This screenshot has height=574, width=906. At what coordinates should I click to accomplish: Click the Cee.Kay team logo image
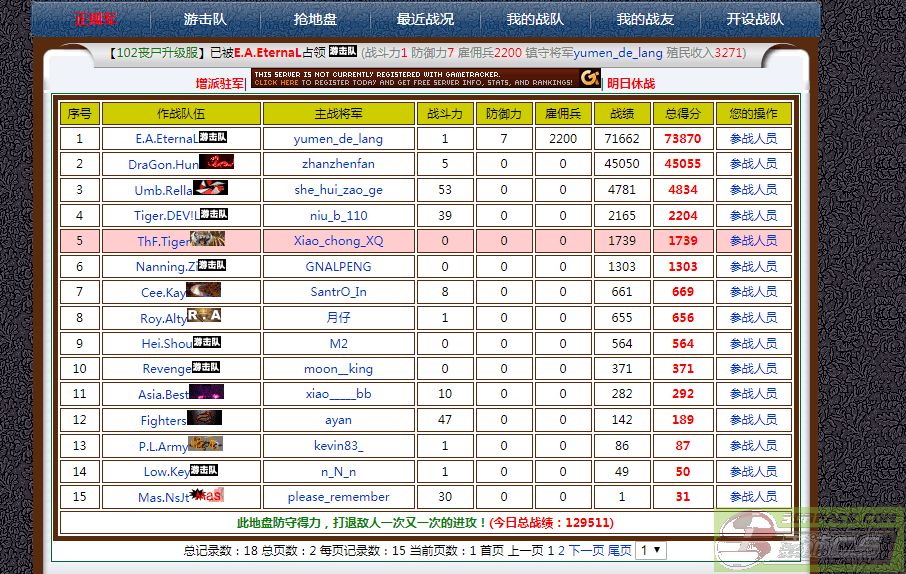203,291
